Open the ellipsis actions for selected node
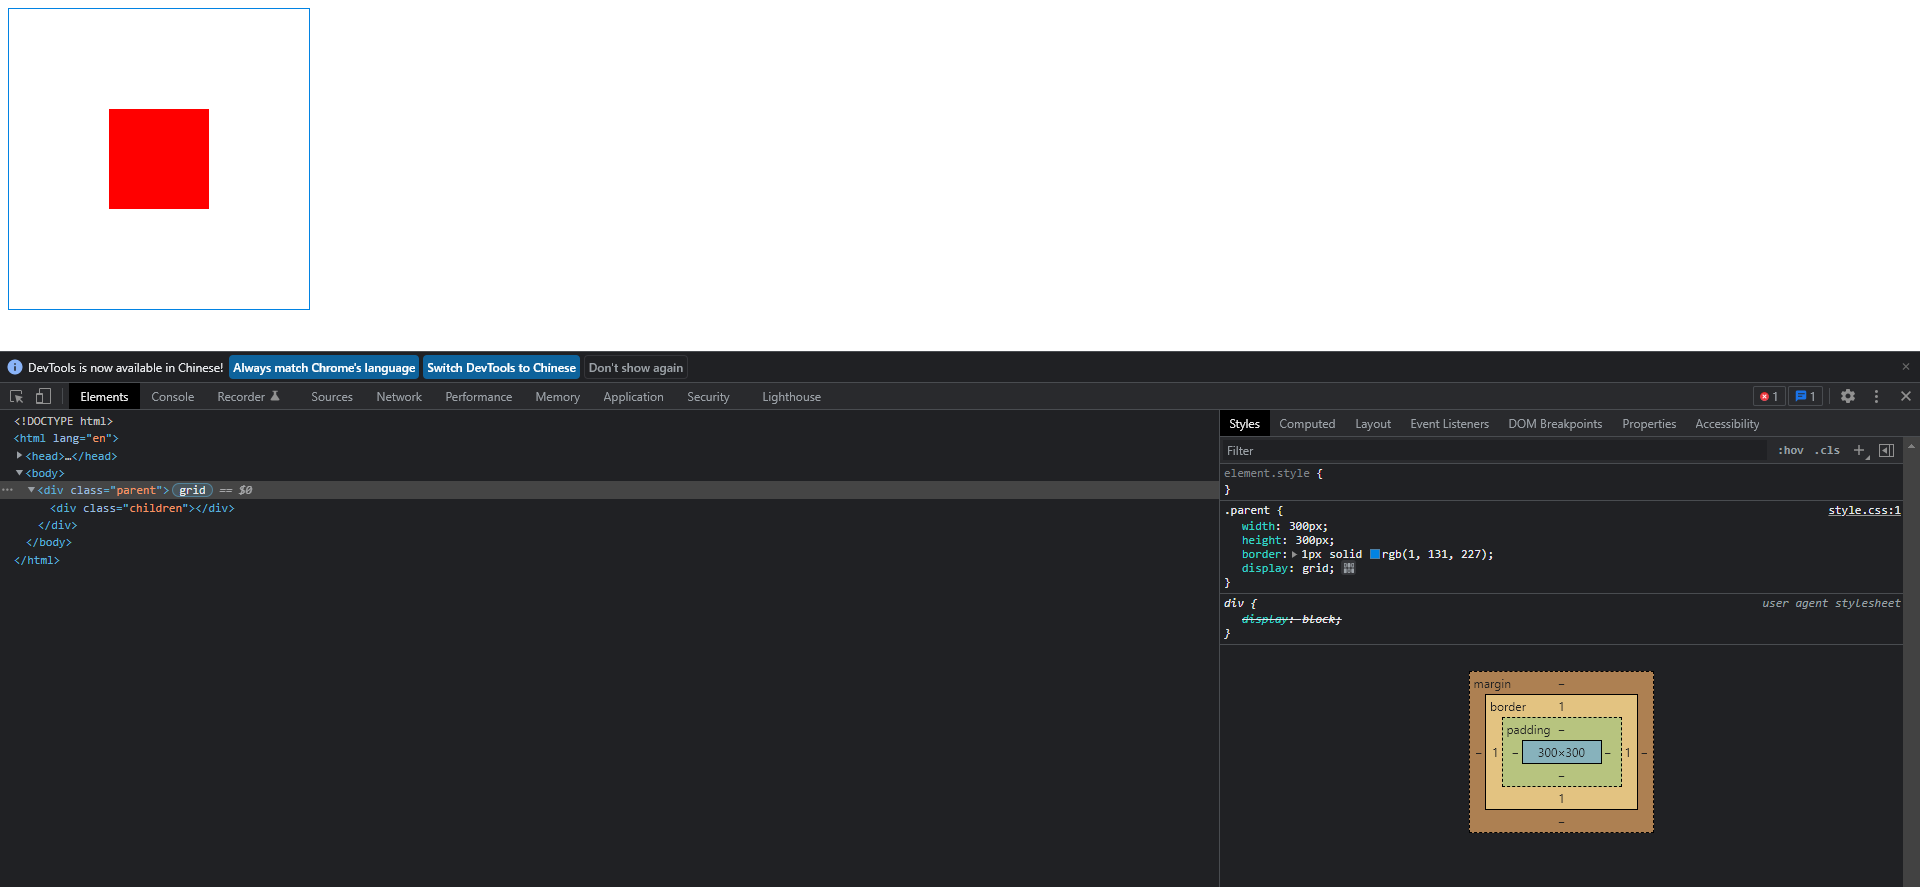 coord(8,490)
